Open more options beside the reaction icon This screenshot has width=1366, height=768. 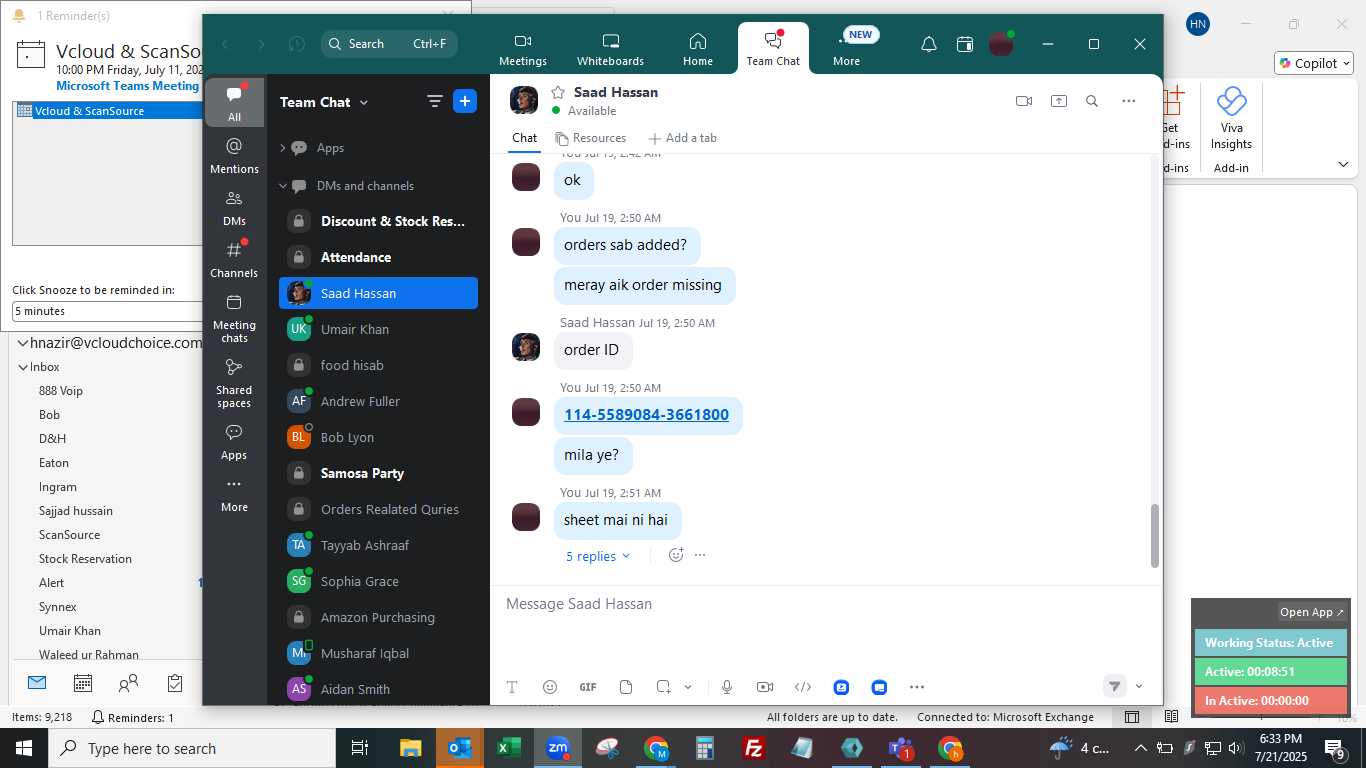tap(700, 555)
